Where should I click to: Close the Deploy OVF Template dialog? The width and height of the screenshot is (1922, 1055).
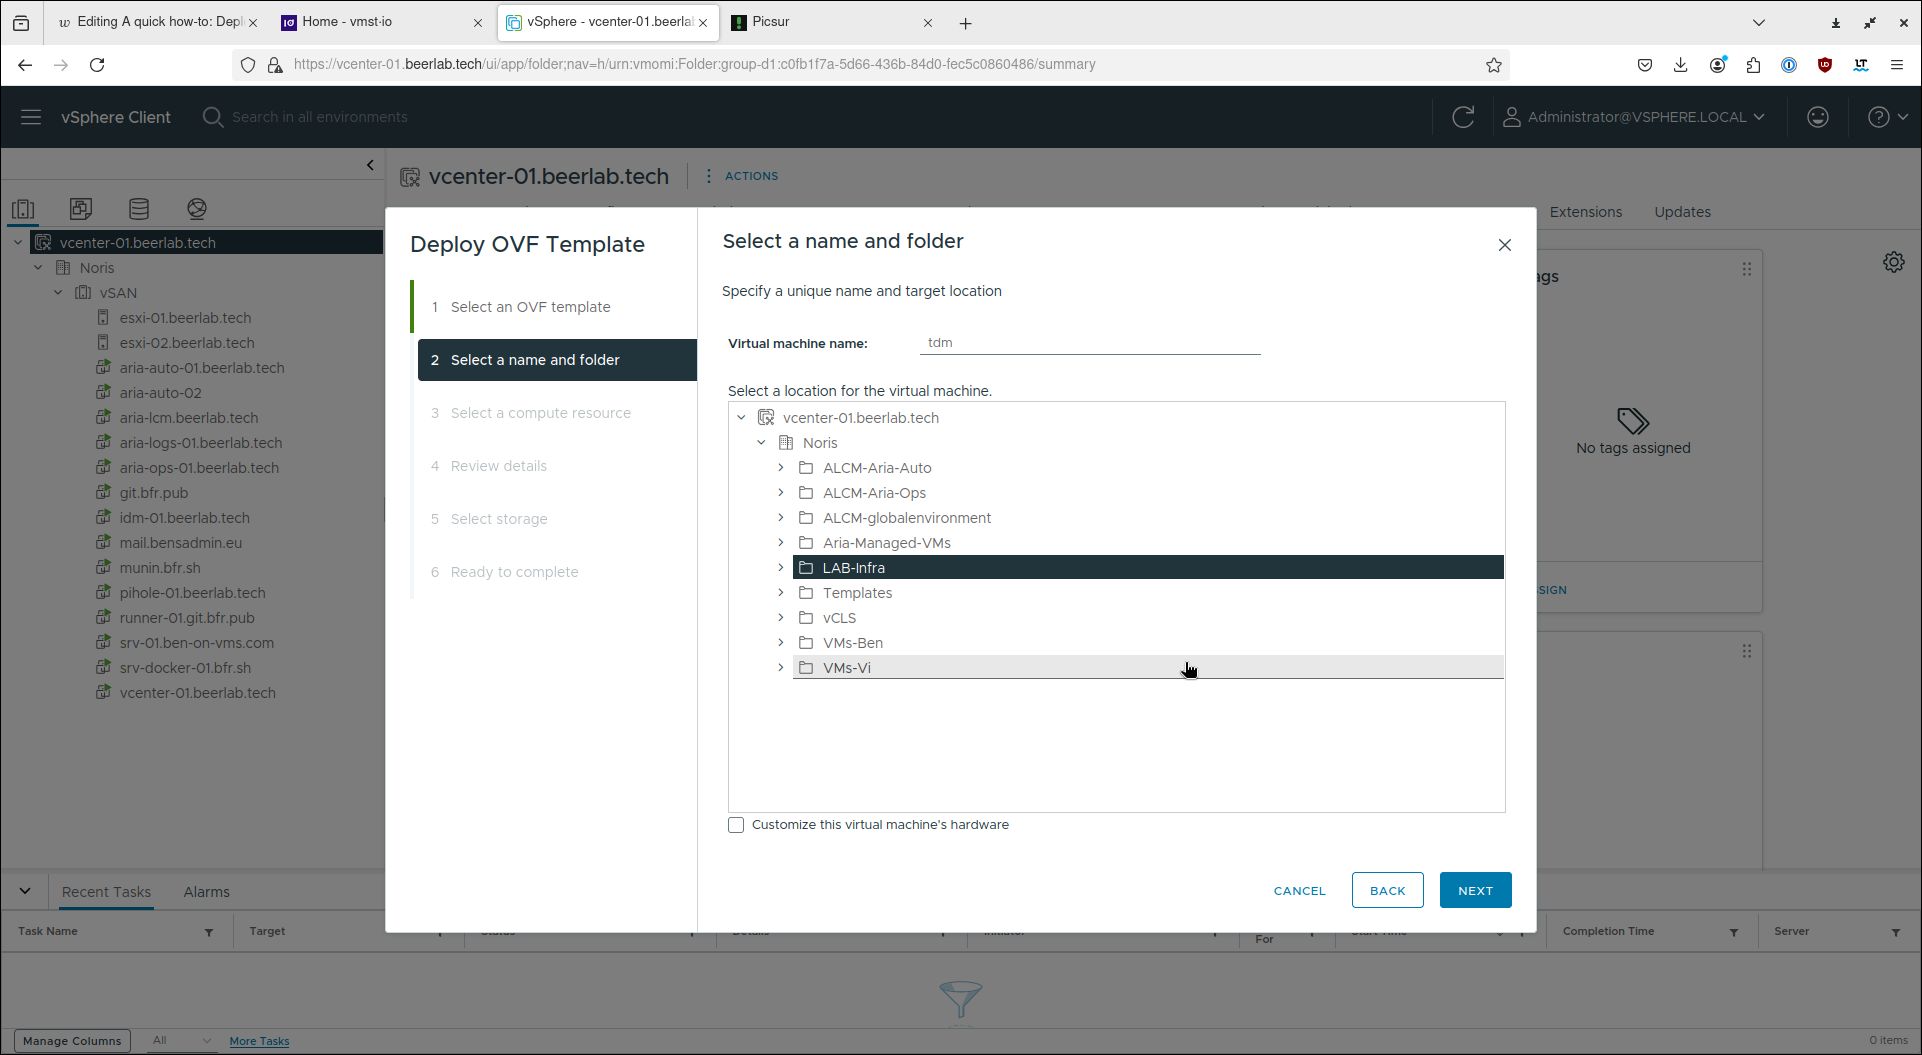pos(1505,245)
